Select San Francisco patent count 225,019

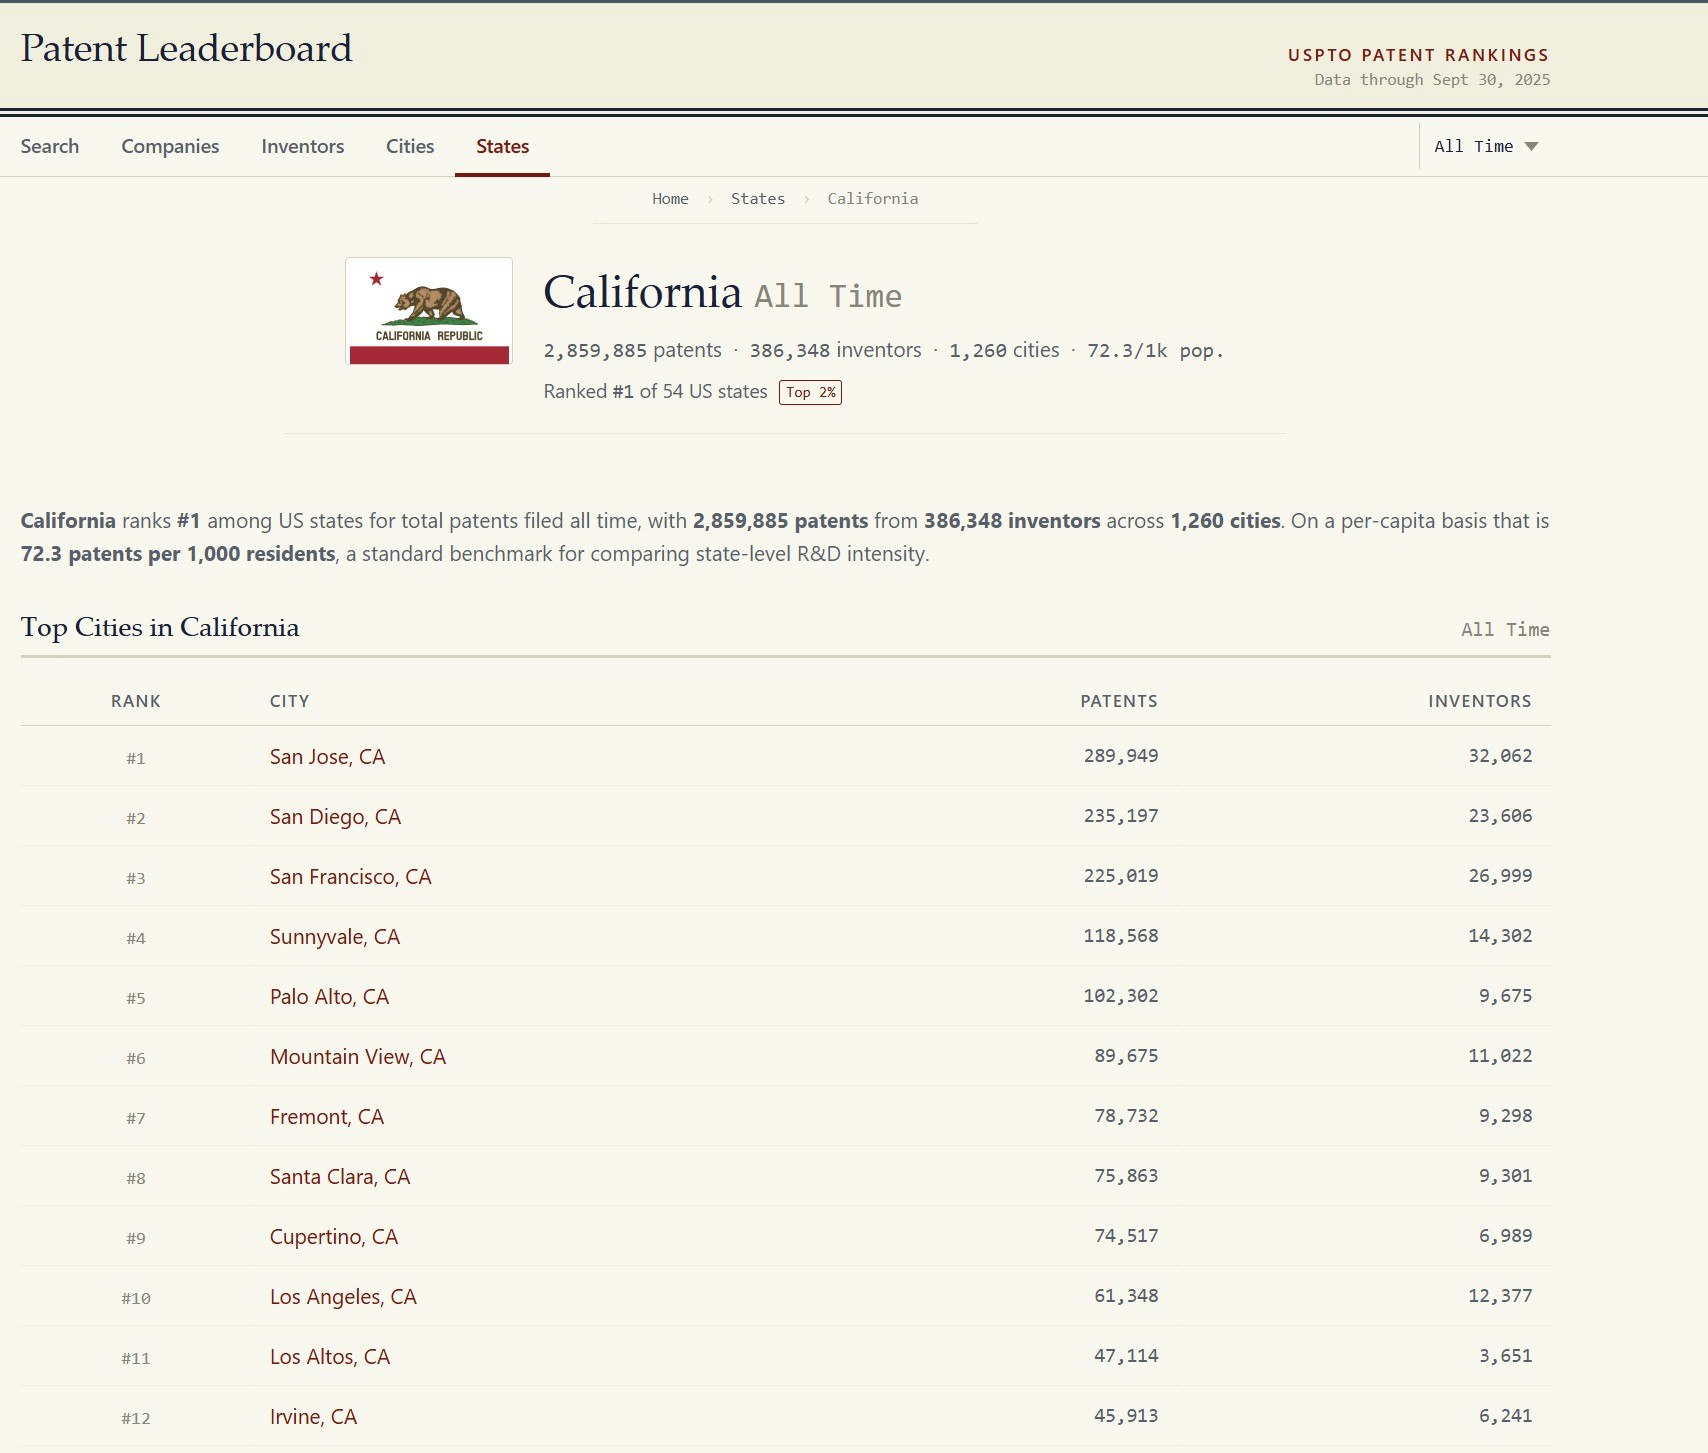point(1121,876)
